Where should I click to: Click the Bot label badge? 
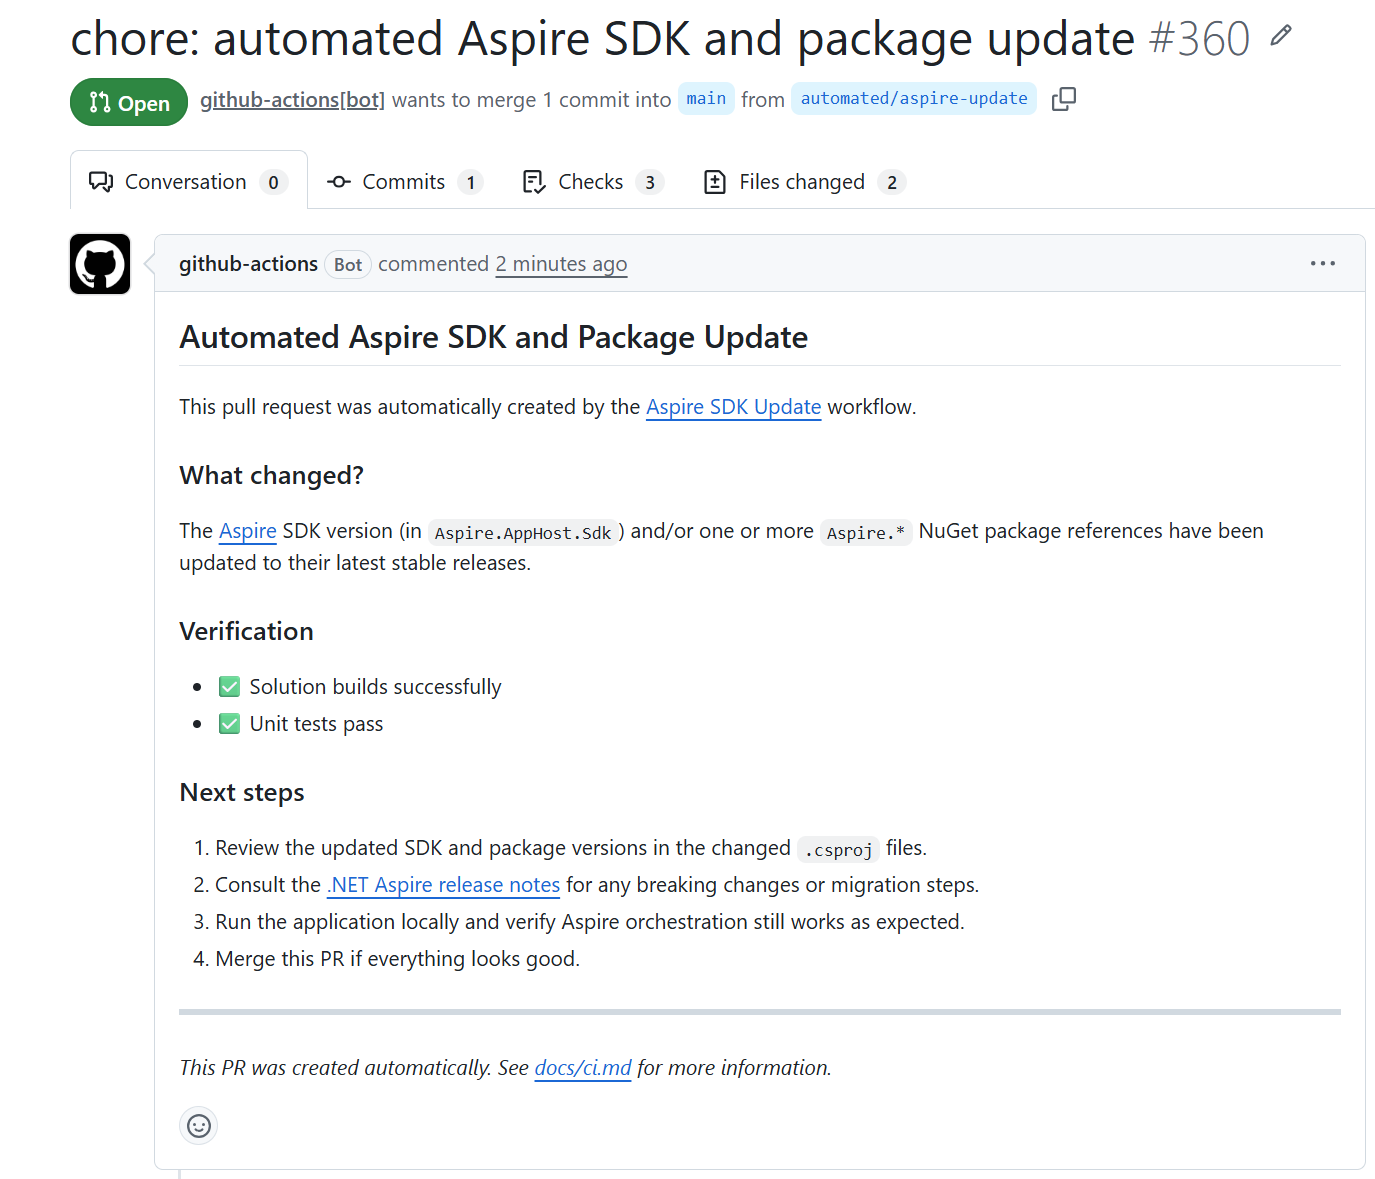click(x=348, y=265)
